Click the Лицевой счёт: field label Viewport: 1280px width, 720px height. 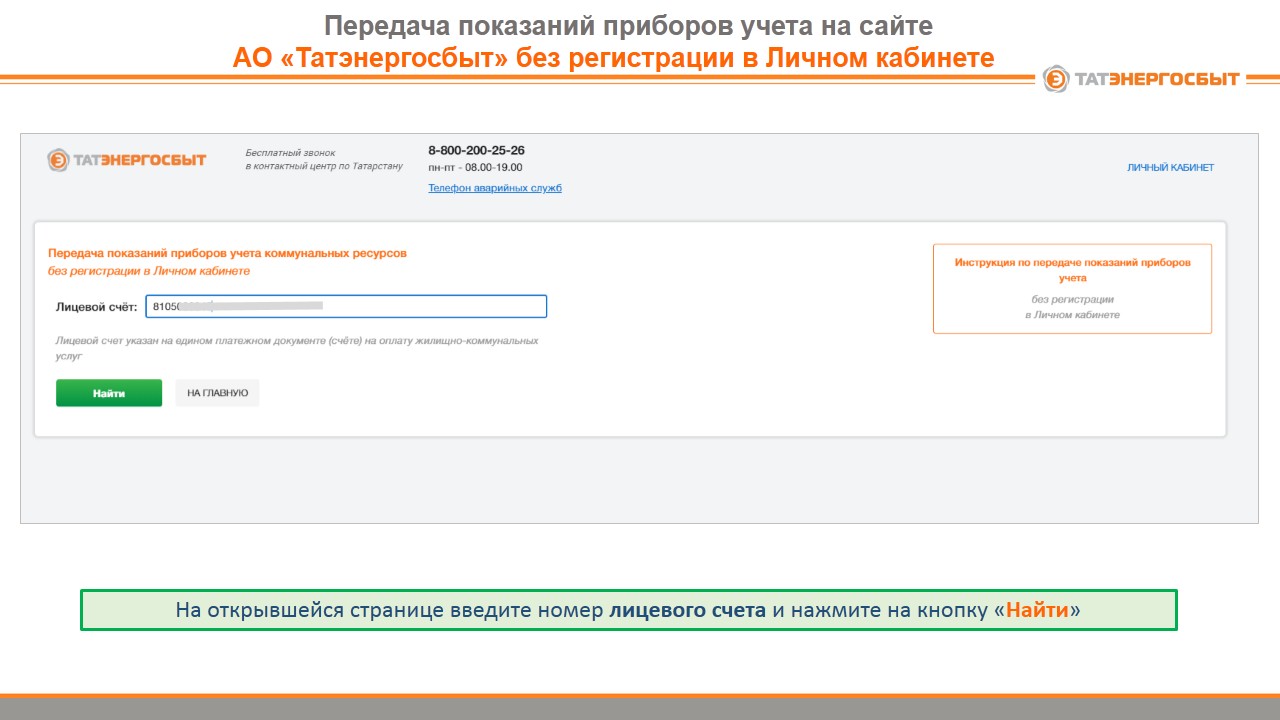click(x=96, y=307)
